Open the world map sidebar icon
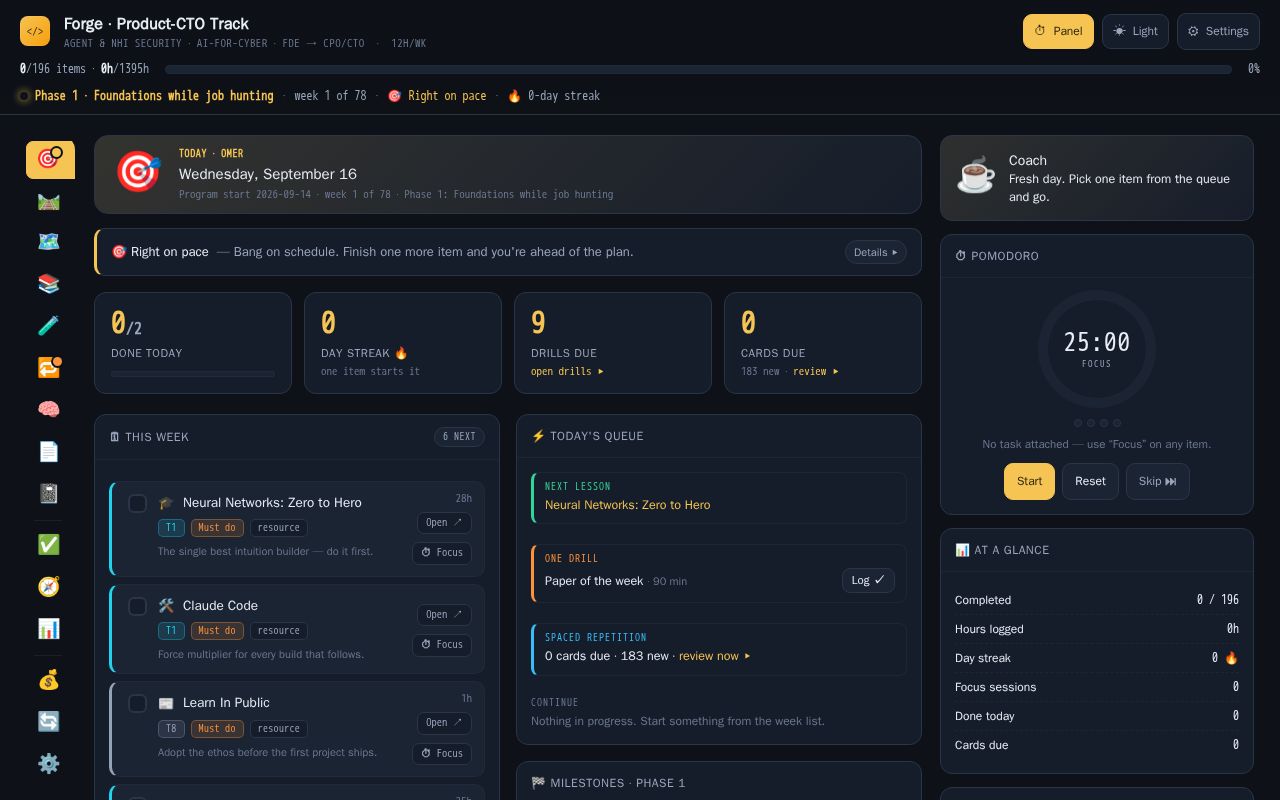The height and width of the screenshot is (800, 1280). (x=49, y=243)
